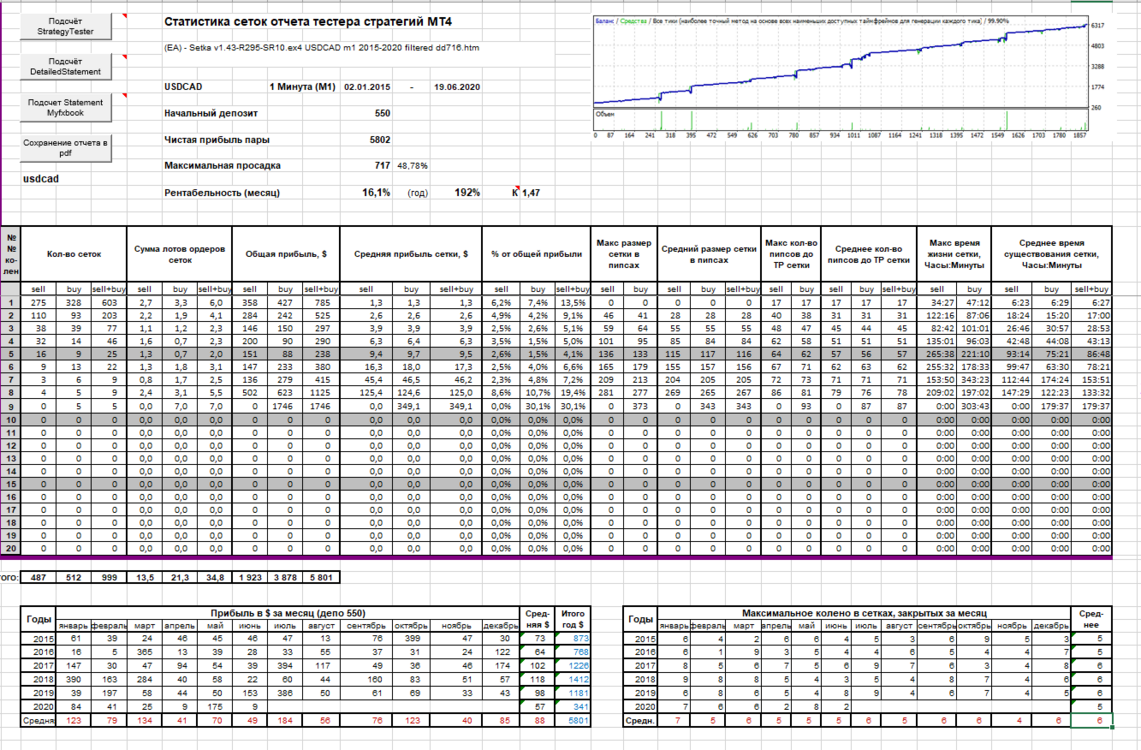Image resolution: width=1141 pixels, height=750 pixels.
Task: Select the Средняя прибыль сетки, $ header
Action: pos(410,254)
